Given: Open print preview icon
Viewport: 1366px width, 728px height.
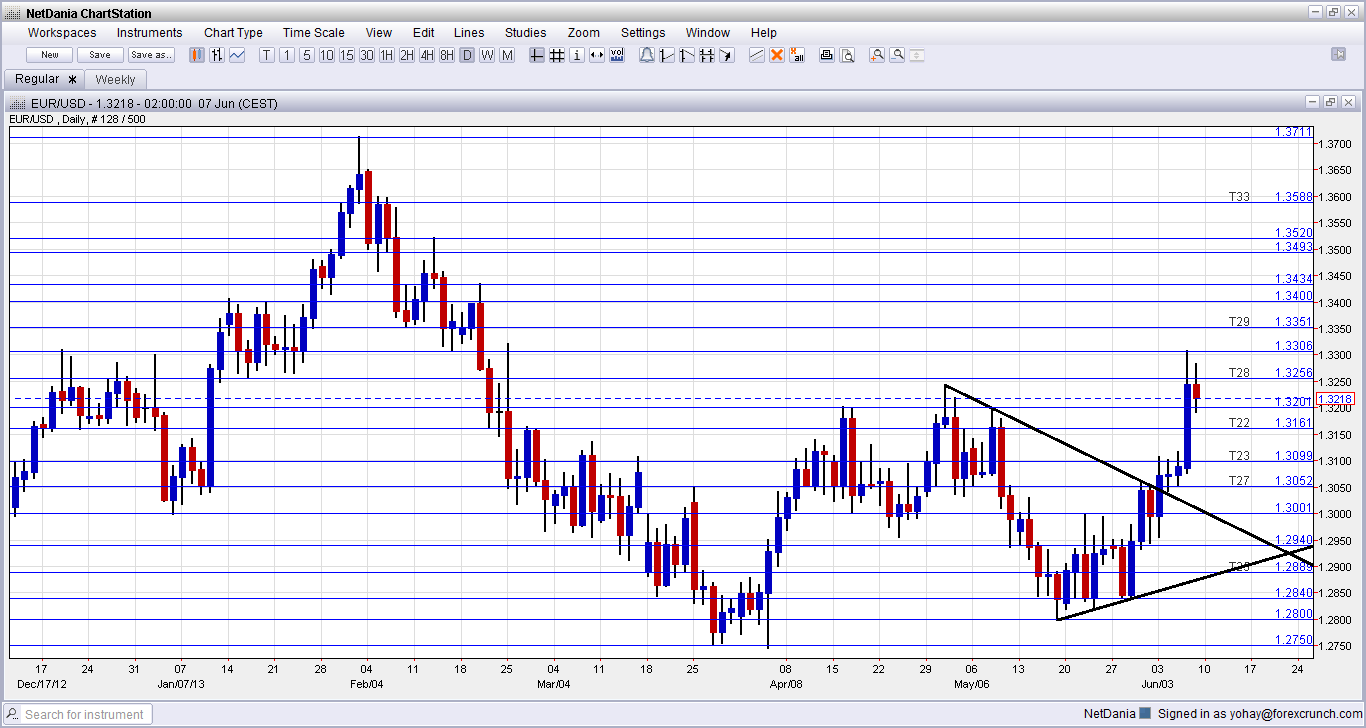Looking at the screenshot, I should (x=846, y=55).
